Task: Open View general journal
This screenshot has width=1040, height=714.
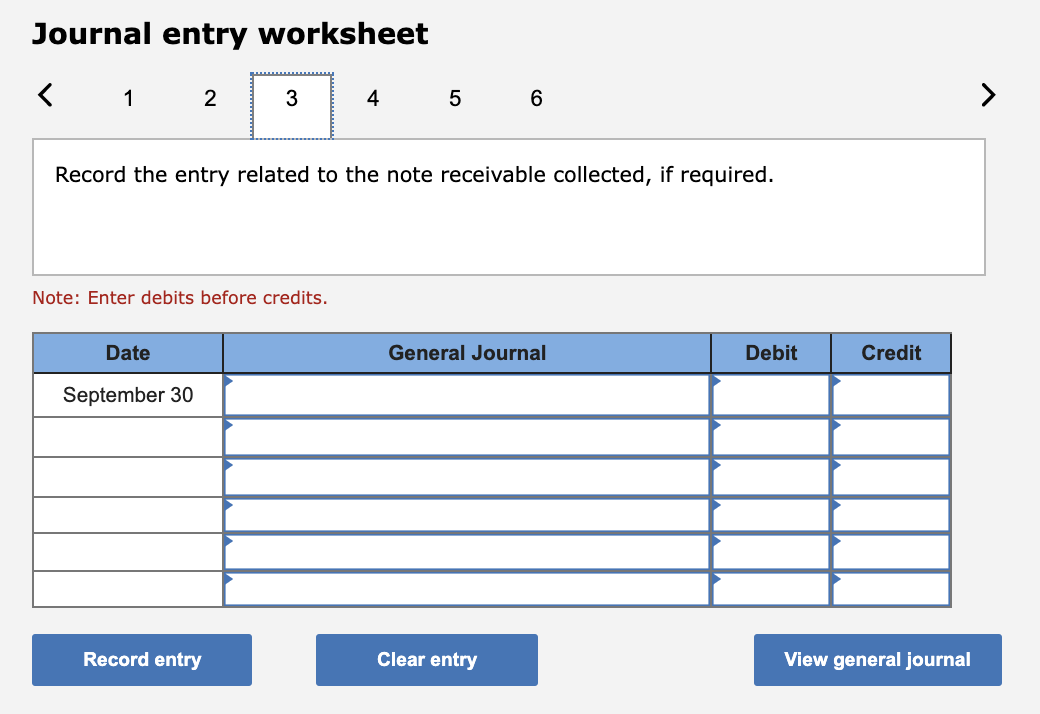Action: coord(878,660)
